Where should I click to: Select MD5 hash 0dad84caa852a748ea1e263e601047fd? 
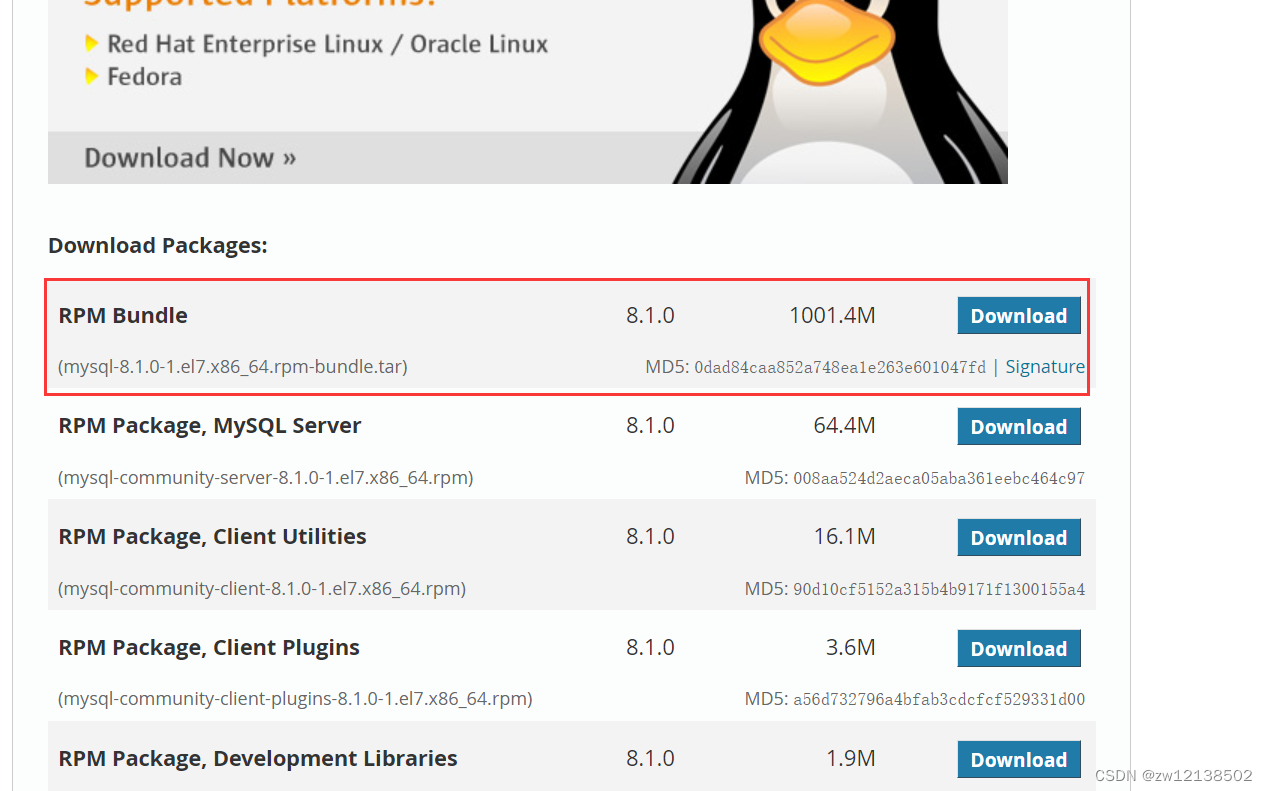(840, 367)
